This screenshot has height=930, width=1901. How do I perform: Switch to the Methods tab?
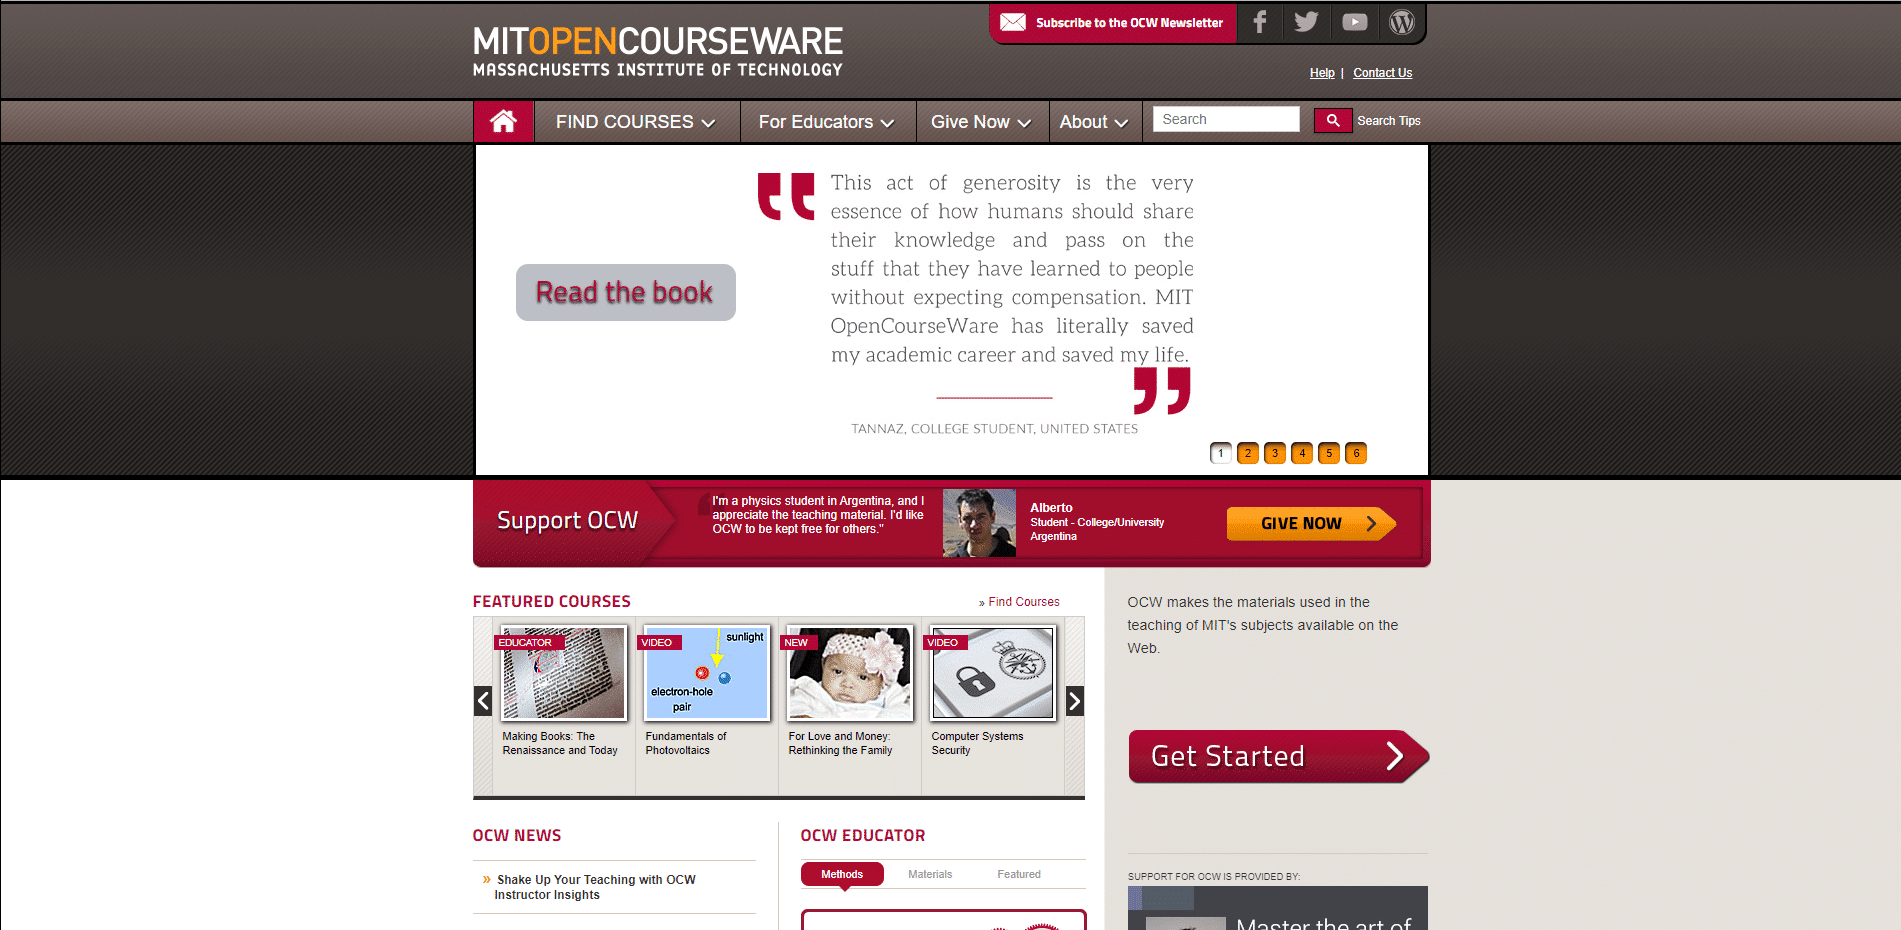click(x=842, y=874)
